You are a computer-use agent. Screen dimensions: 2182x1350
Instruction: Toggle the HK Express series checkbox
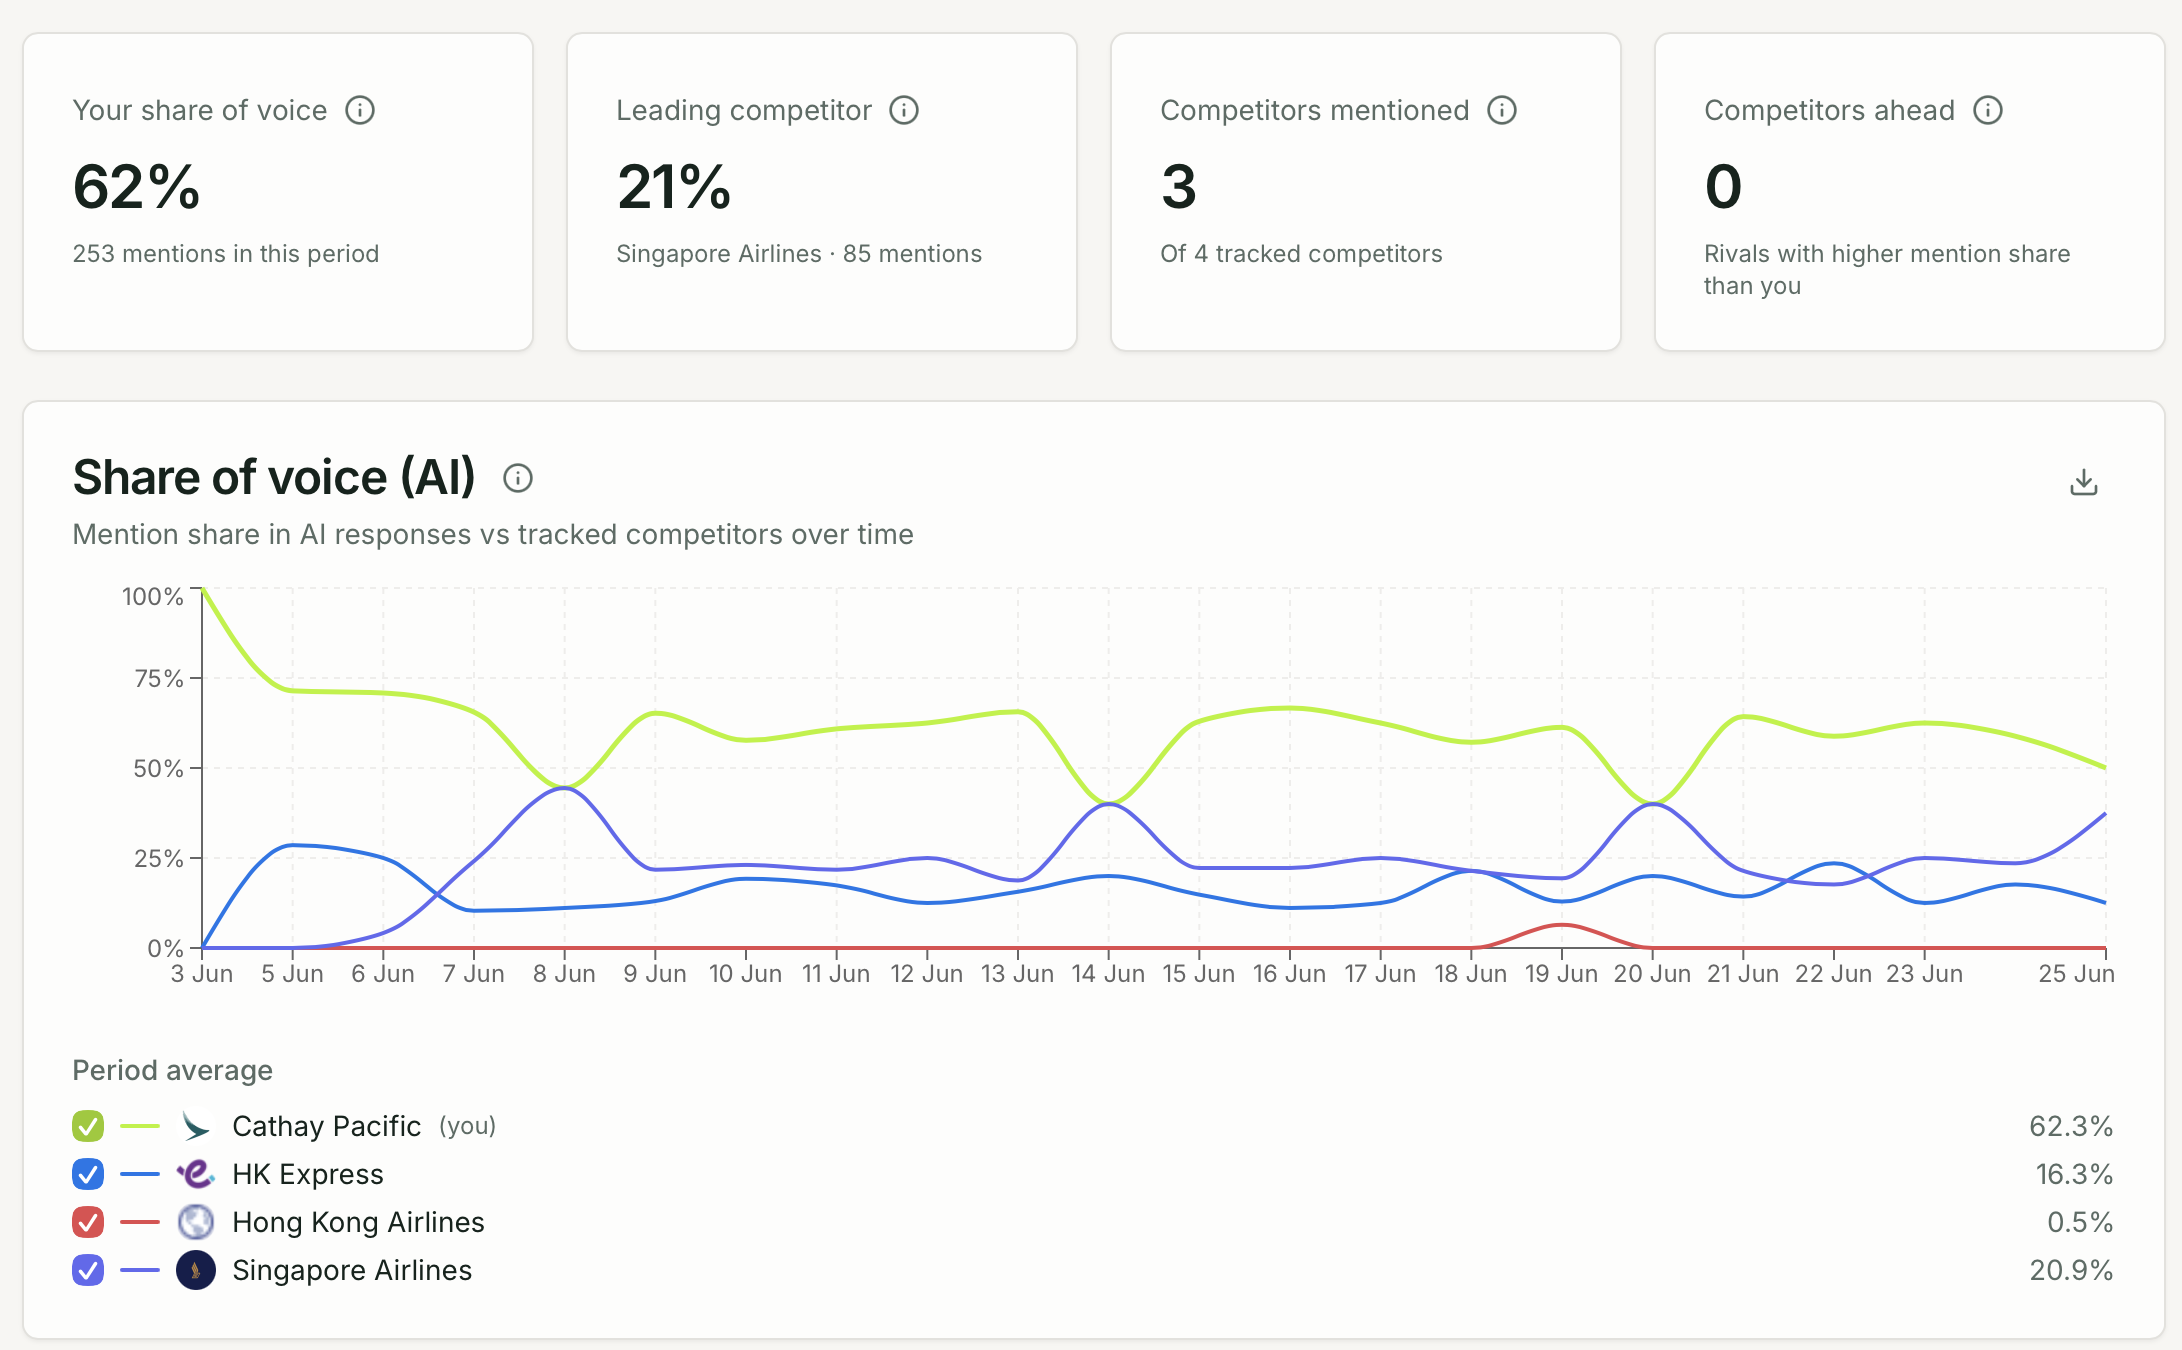pos(88,1174)
